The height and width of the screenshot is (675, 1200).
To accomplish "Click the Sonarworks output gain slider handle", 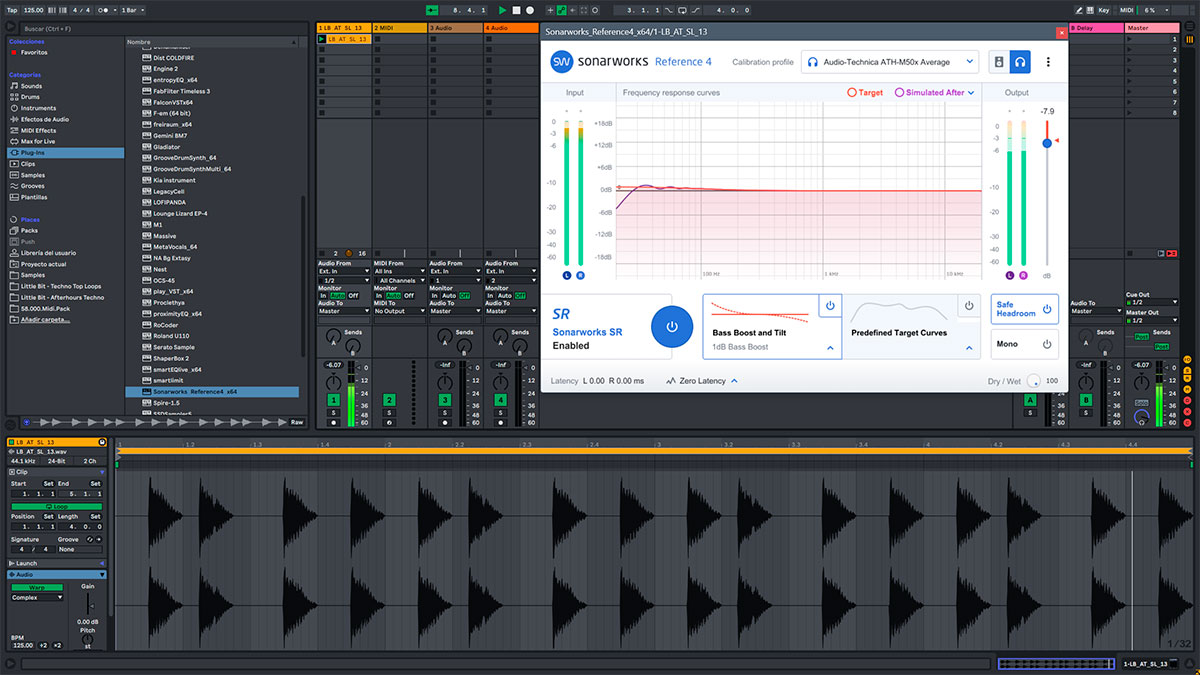I will (x=1047, y=143).
